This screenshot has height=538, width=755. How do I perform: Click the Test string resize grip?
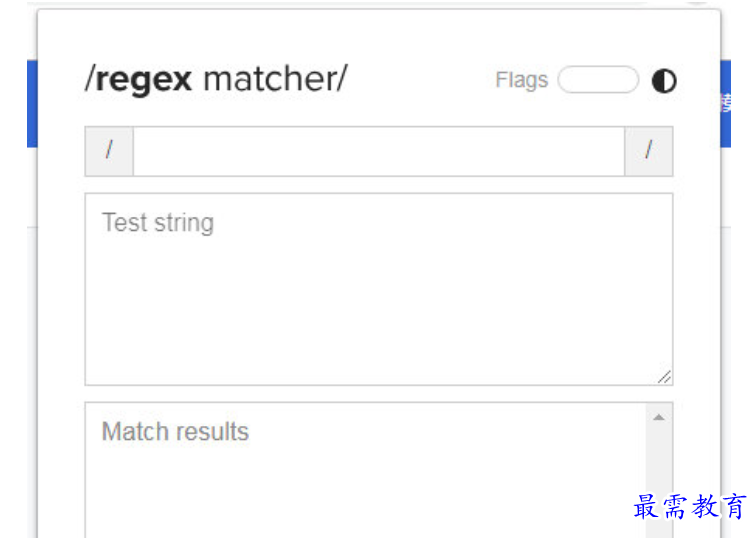664,377
